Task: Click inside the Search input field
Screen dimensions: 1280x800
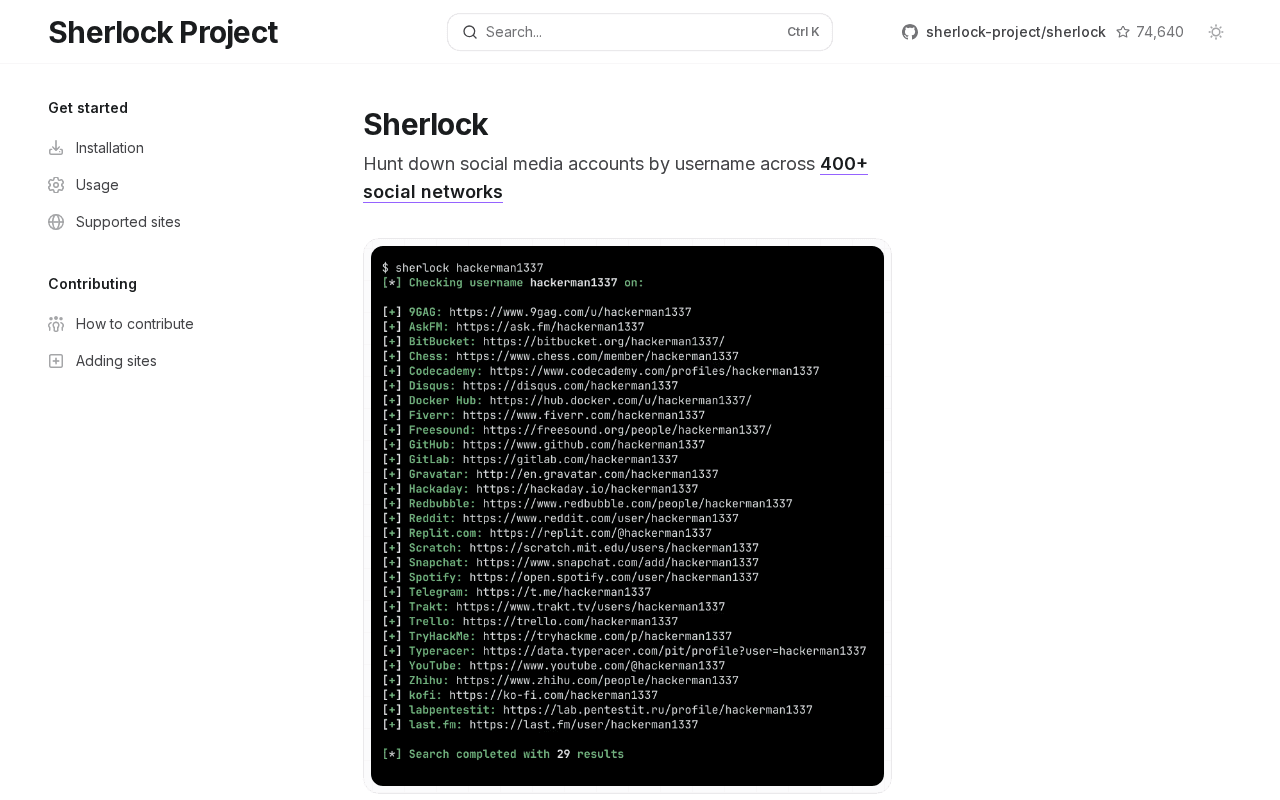Action: tap(600, 31)
